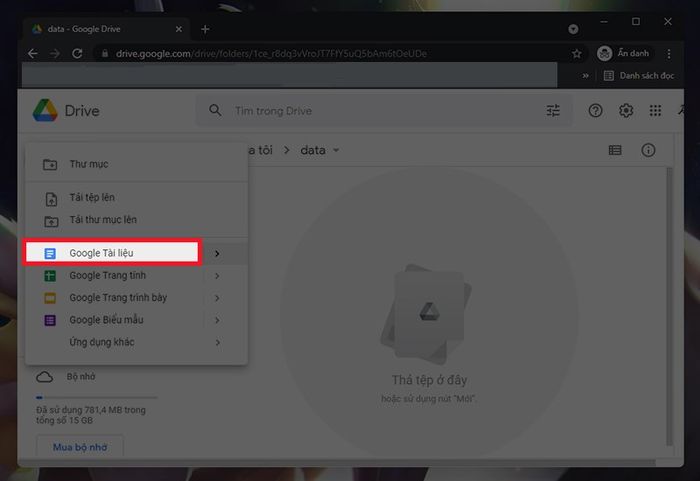This screenshot has width=700, height=481.
Task: Click the storage usage progress bar
Action: (x=96, y=397)
